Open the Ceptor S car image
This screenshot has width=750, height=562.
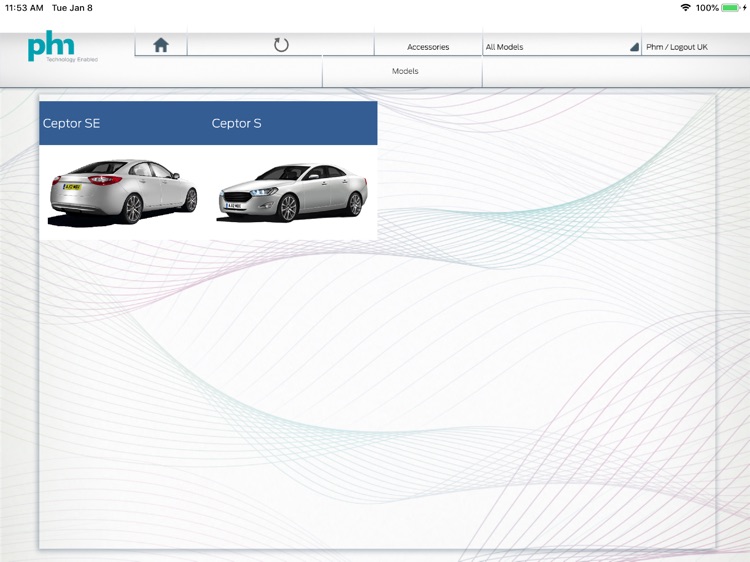[x=290, y=192]
